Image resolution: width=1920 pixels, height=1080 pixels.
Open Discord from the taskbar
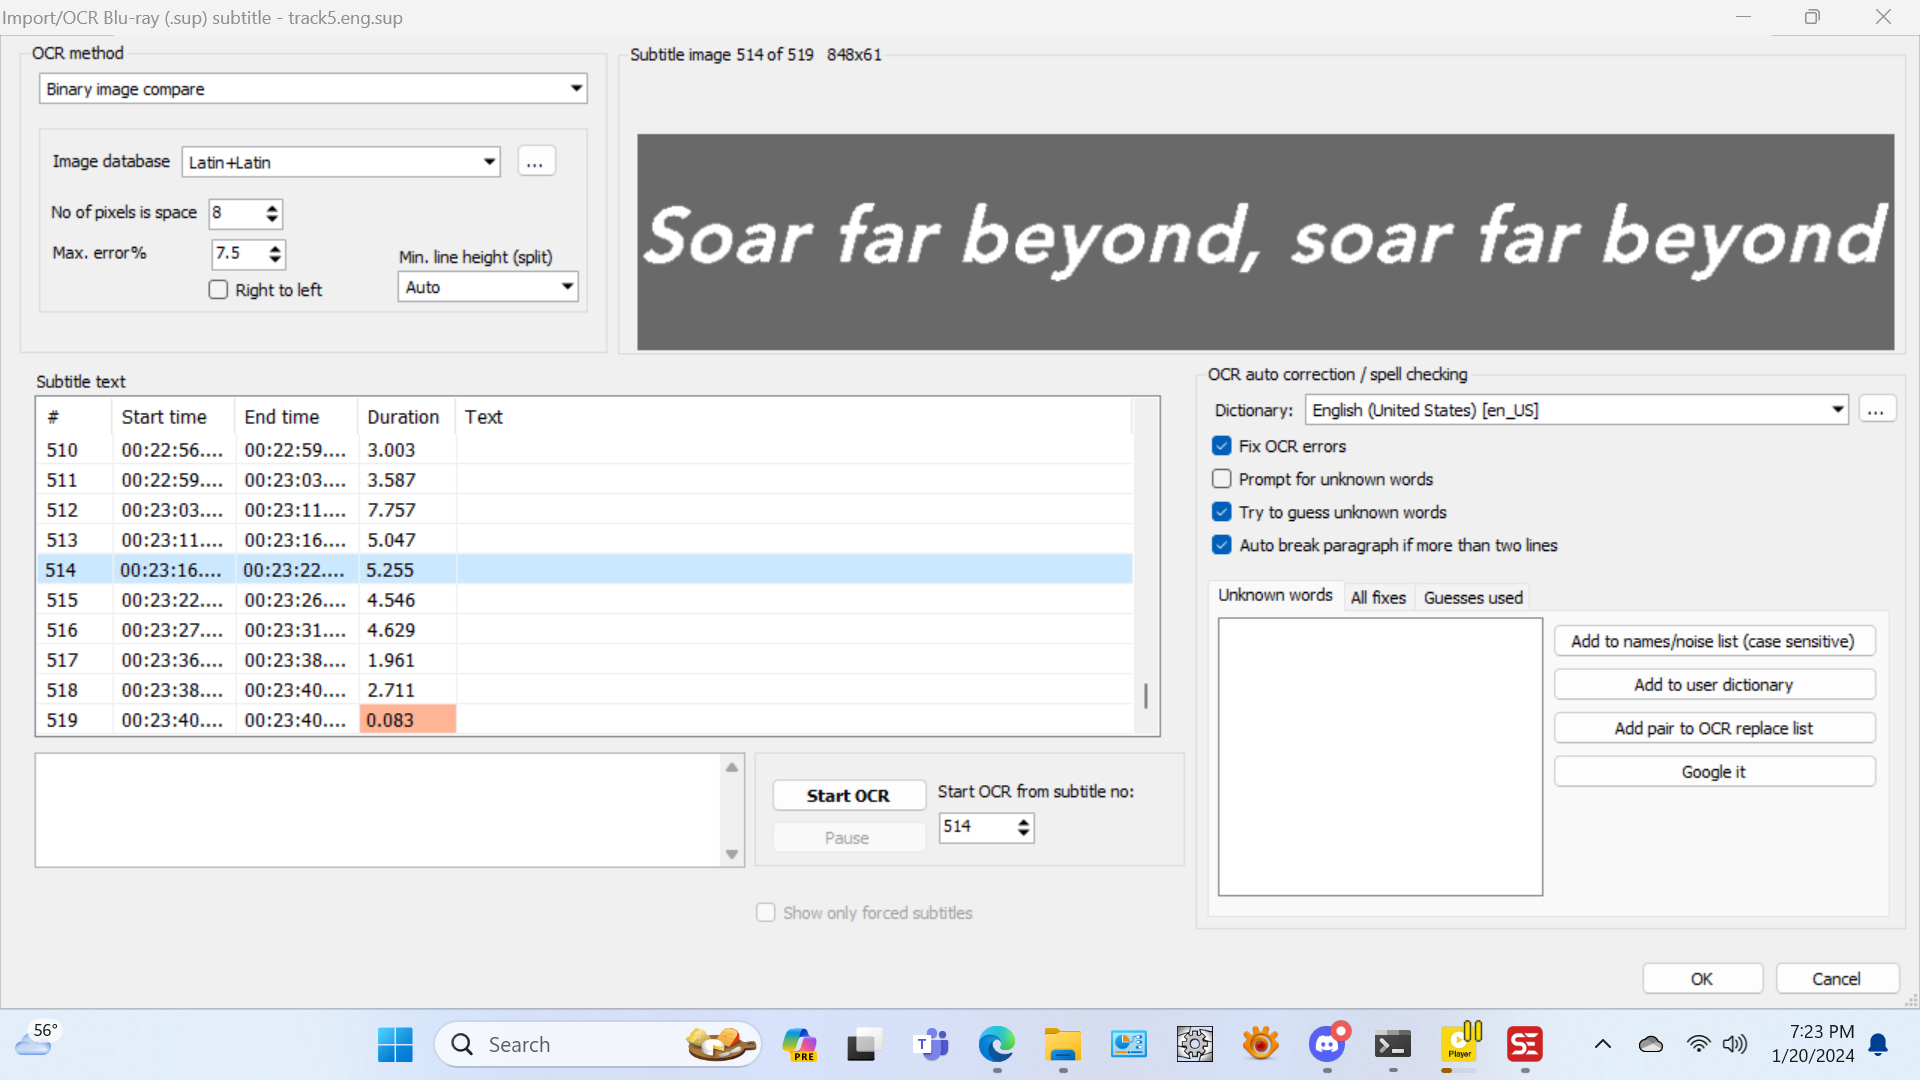coord(1327,1045)
